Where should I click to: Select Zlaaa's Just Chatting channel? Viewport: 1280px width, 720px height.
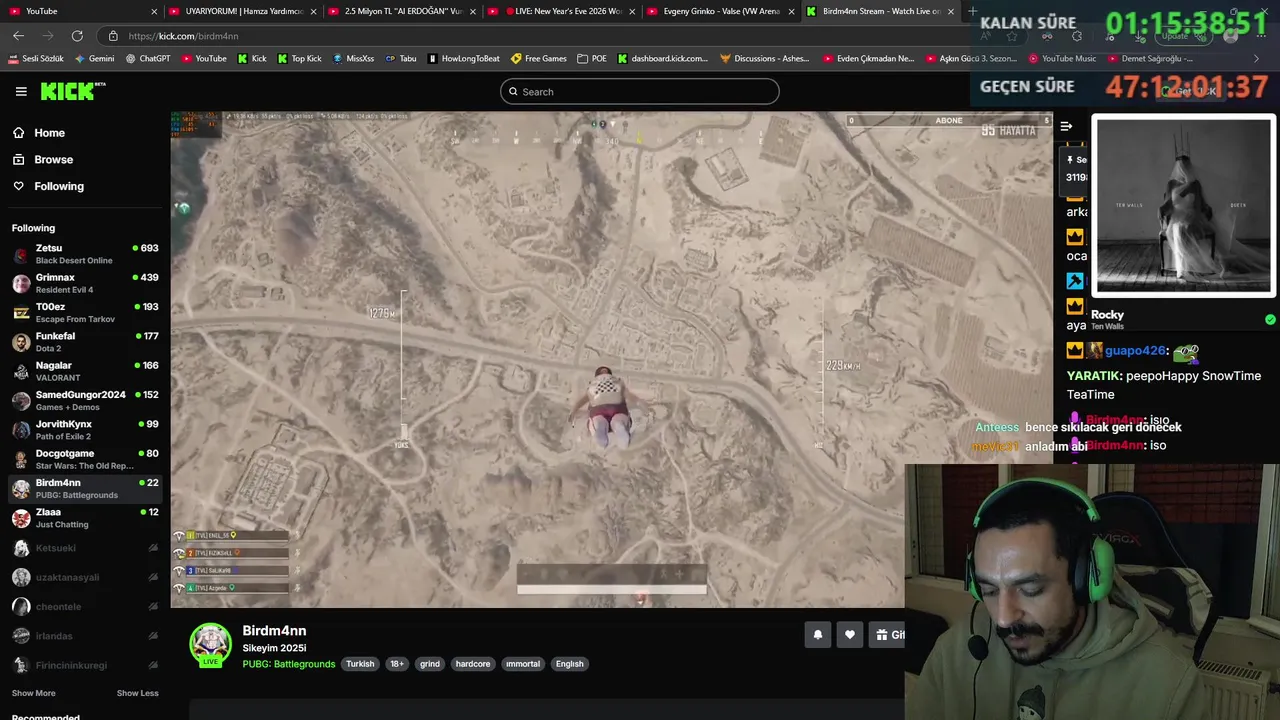85,518
